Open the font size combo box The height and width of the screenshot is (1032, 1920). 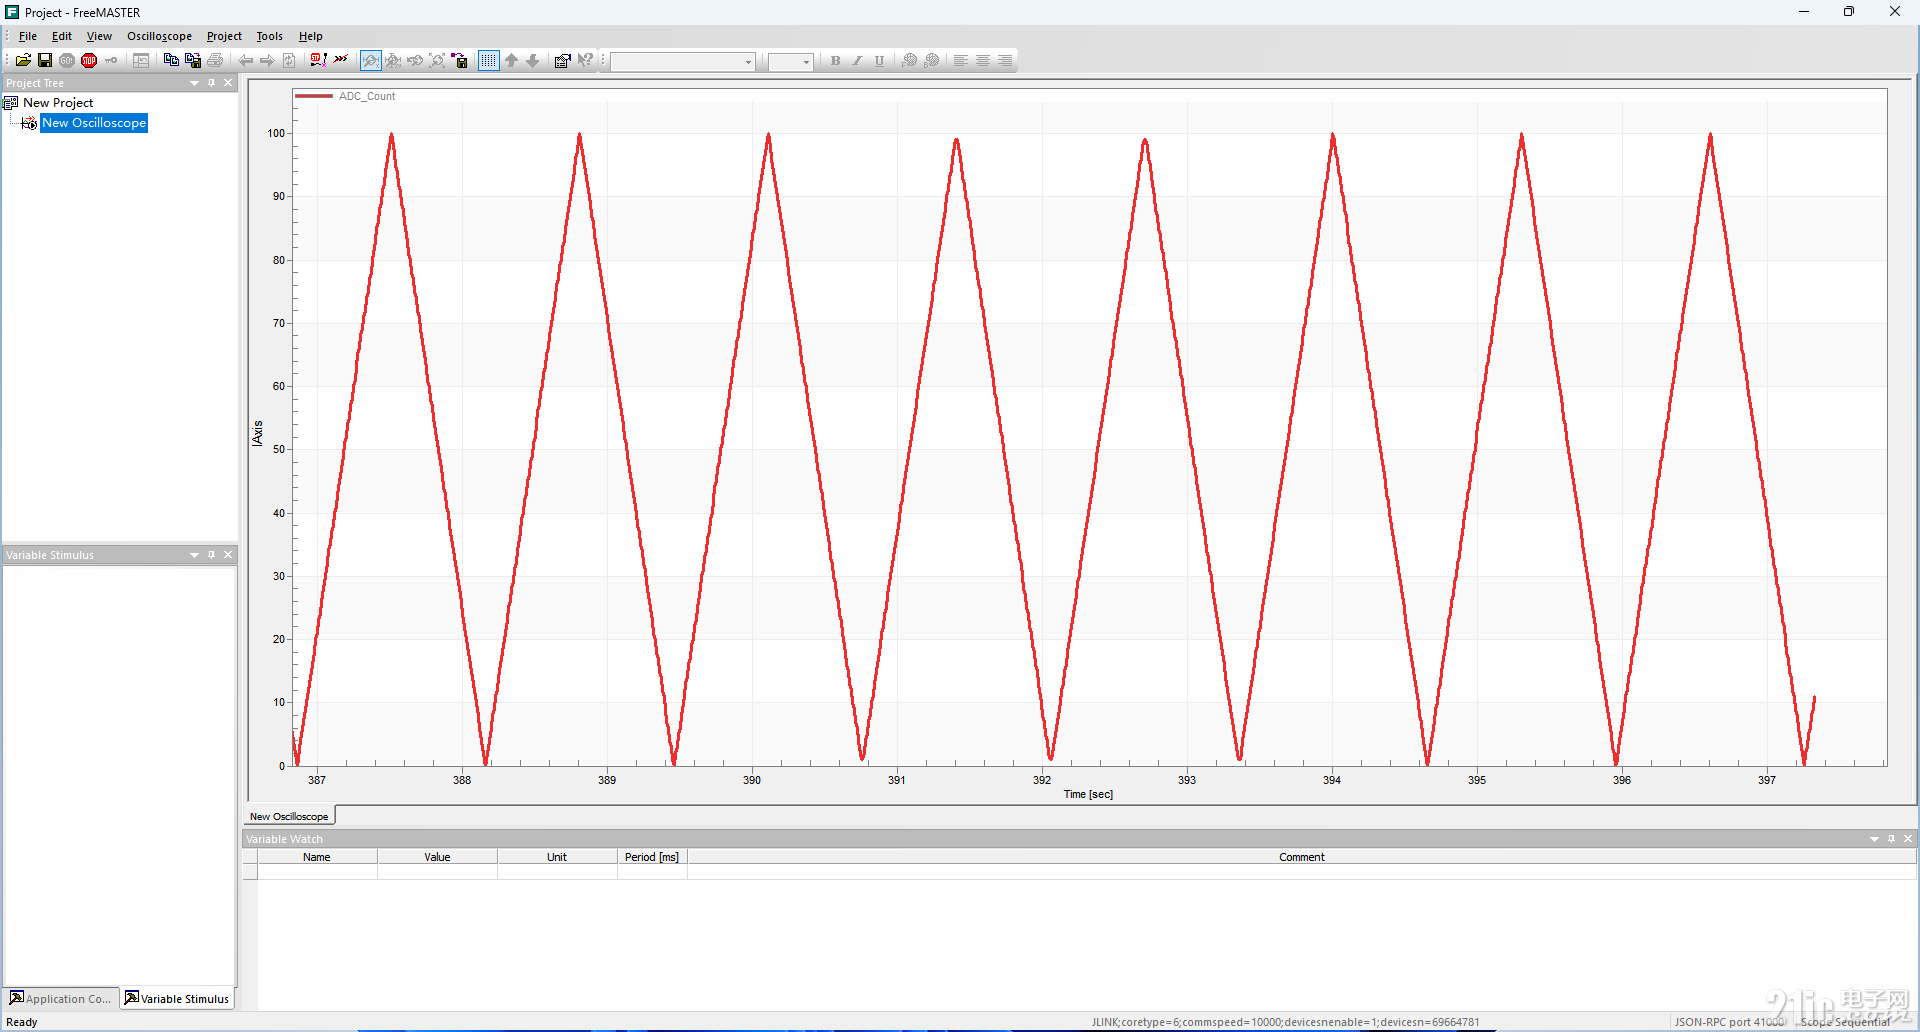tap(790, 62)
